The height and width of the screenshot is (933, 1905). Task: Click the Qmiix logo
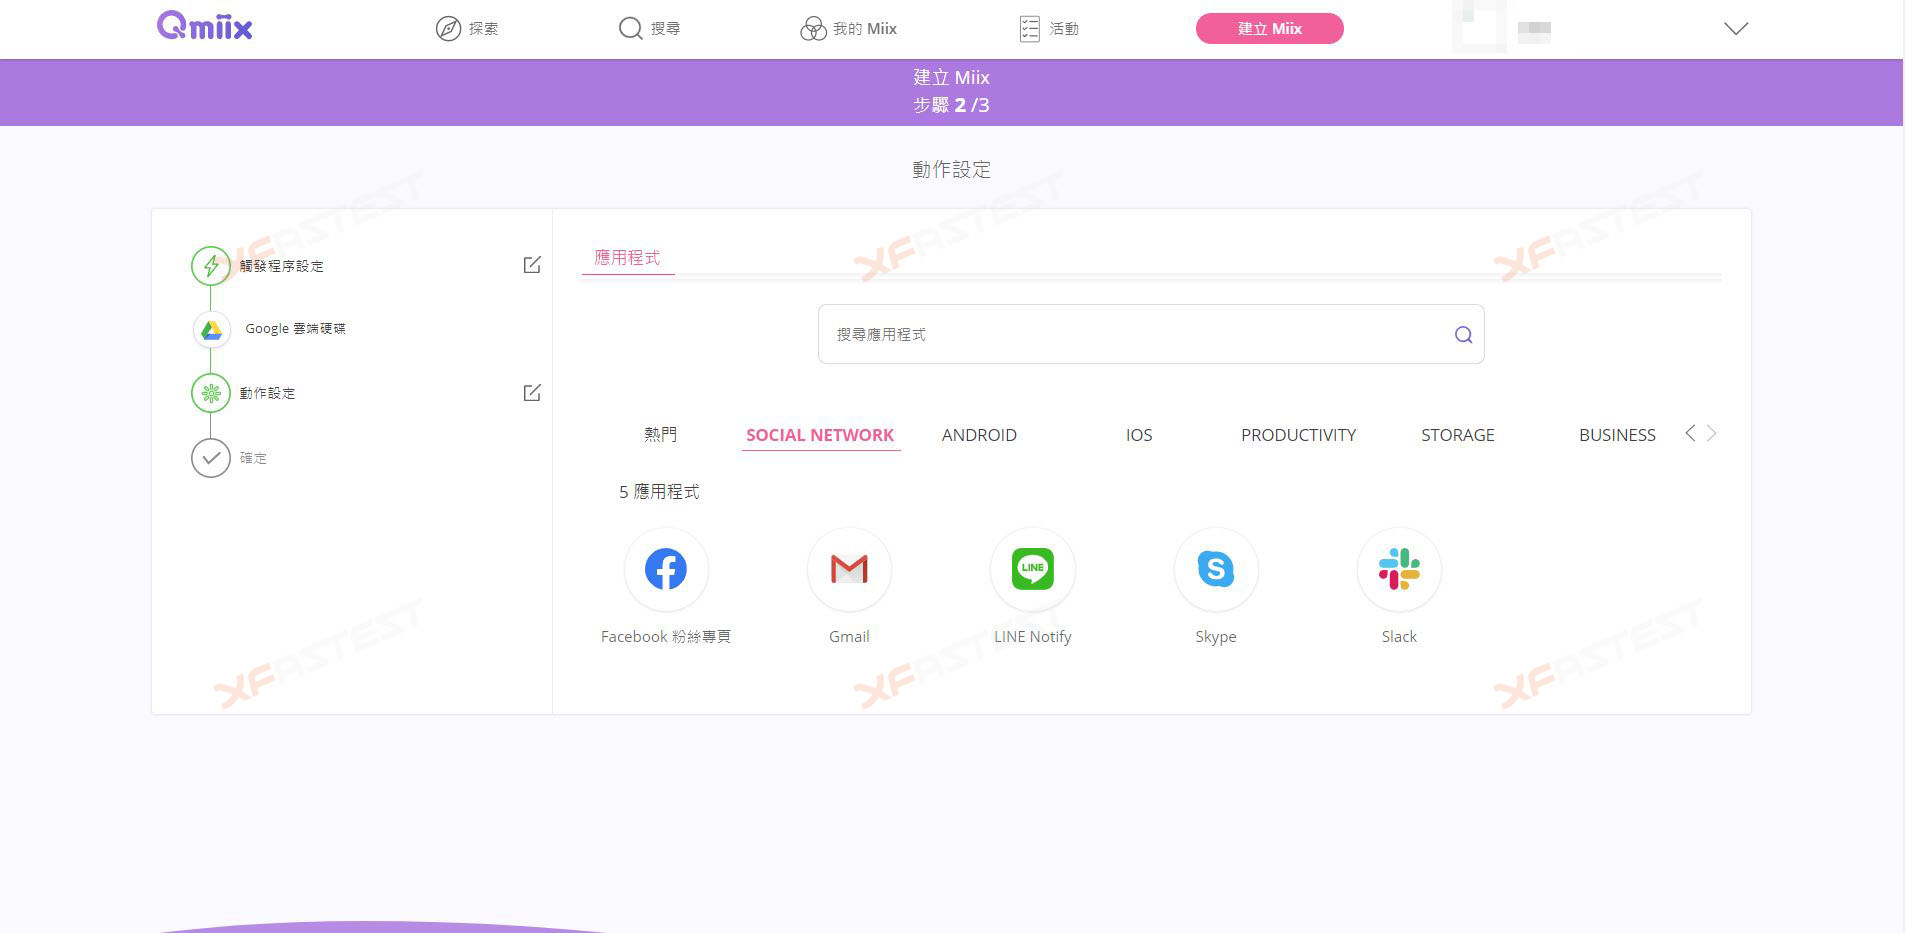pos(205,26)
